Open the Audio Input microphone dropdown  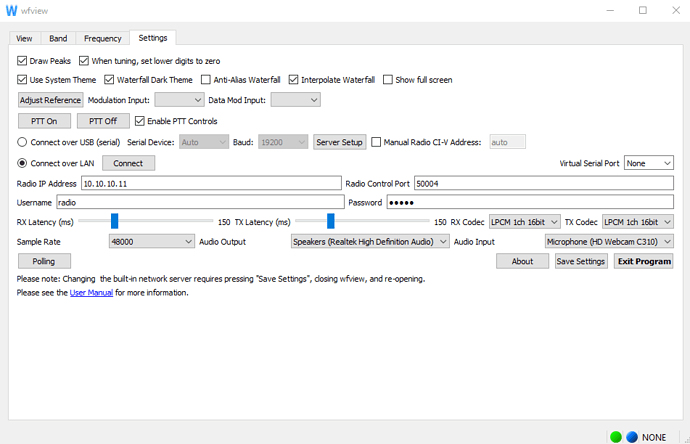(x=609, y=242)
